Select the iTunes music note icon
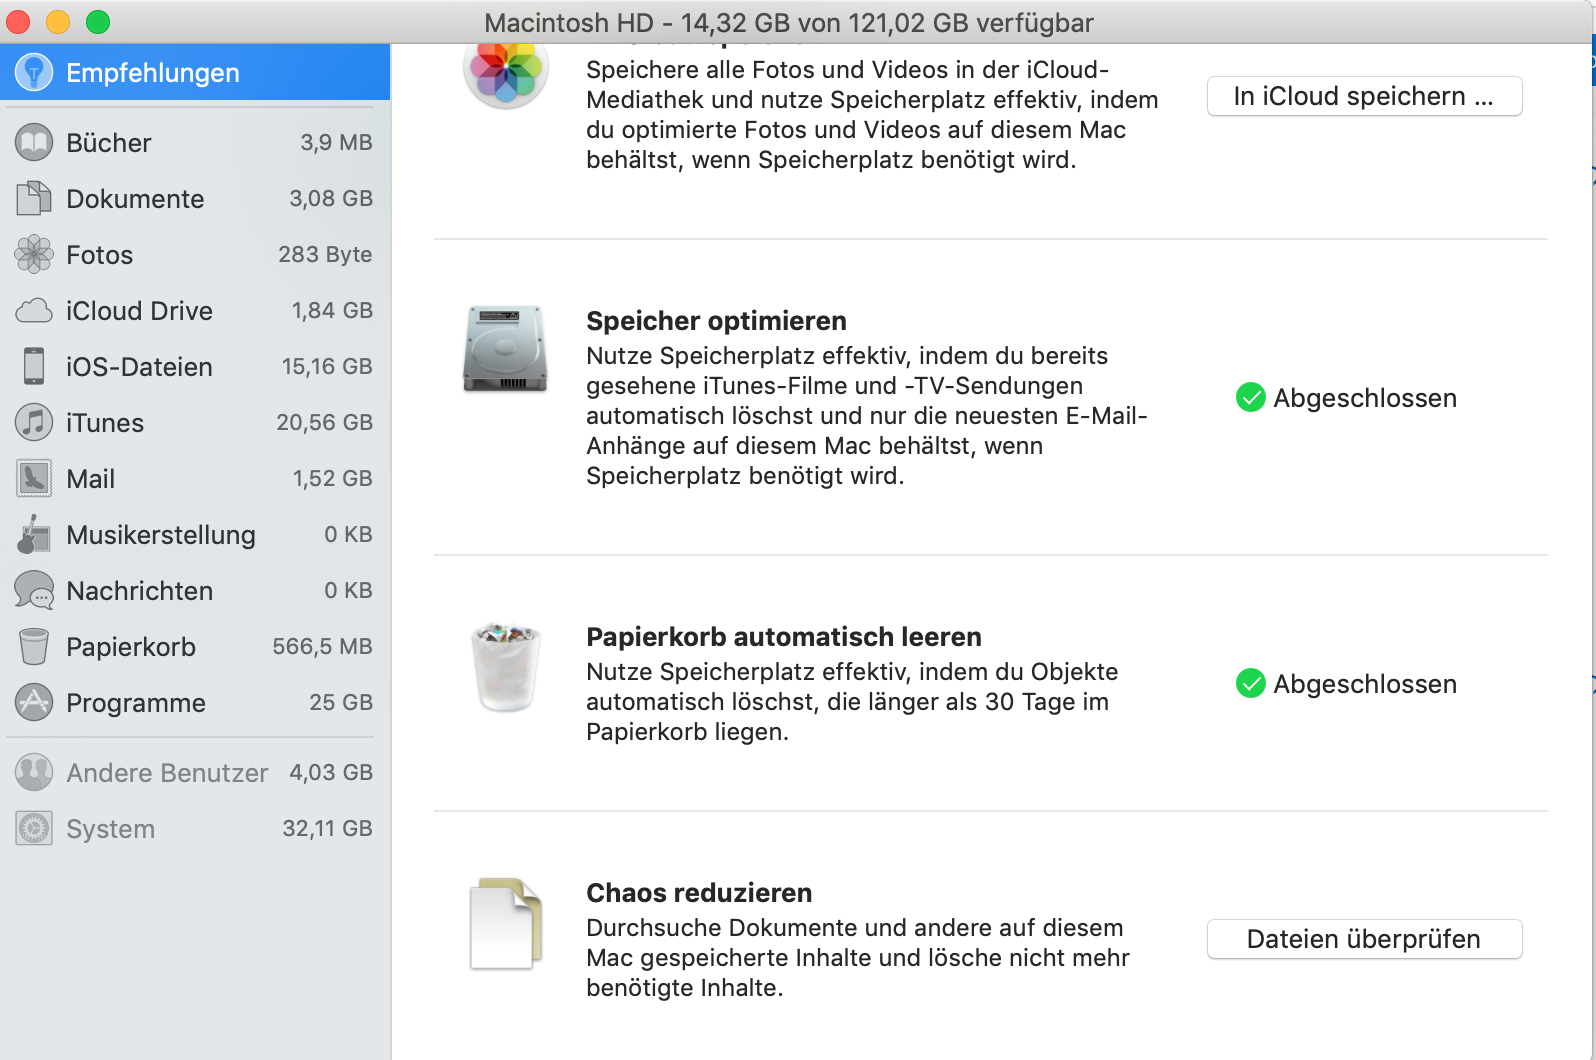The height and width of the screenshot is (1060, 1596). coord(34,423)
